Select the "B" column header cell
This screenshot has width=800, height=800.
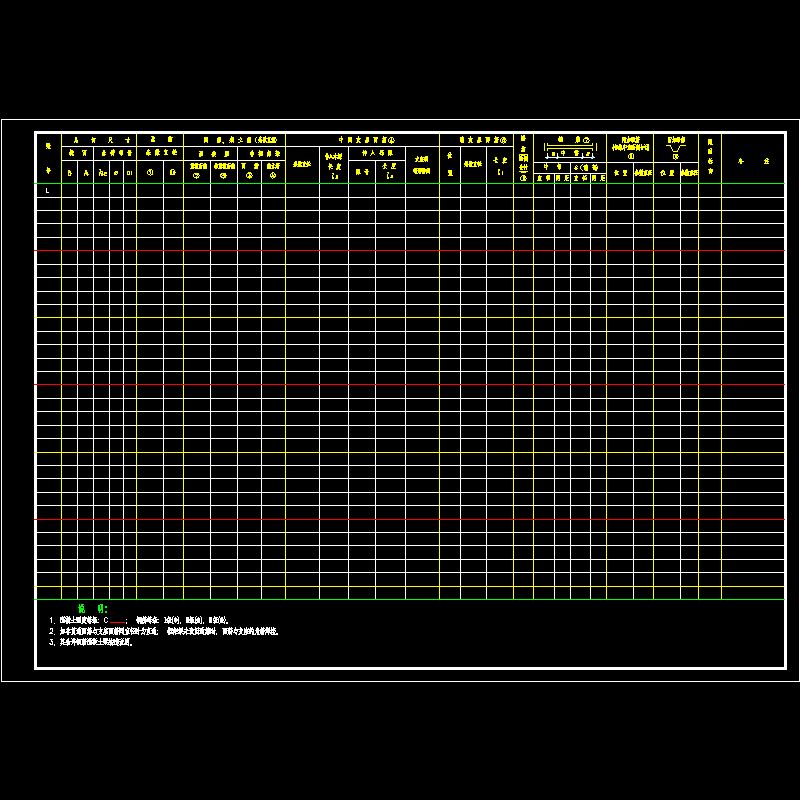click(x=69, y=172)
